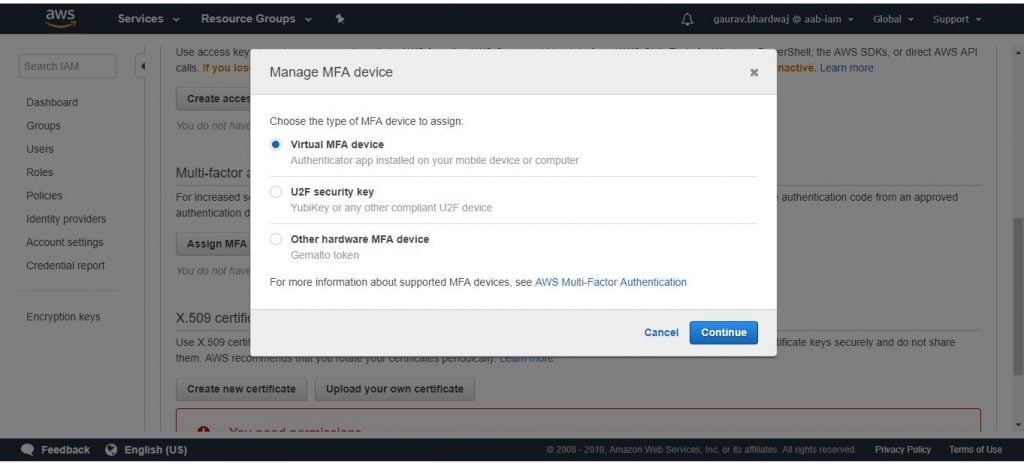Click the Create access key button
This screenshot has width=1024, height=464.
[214, 99]
